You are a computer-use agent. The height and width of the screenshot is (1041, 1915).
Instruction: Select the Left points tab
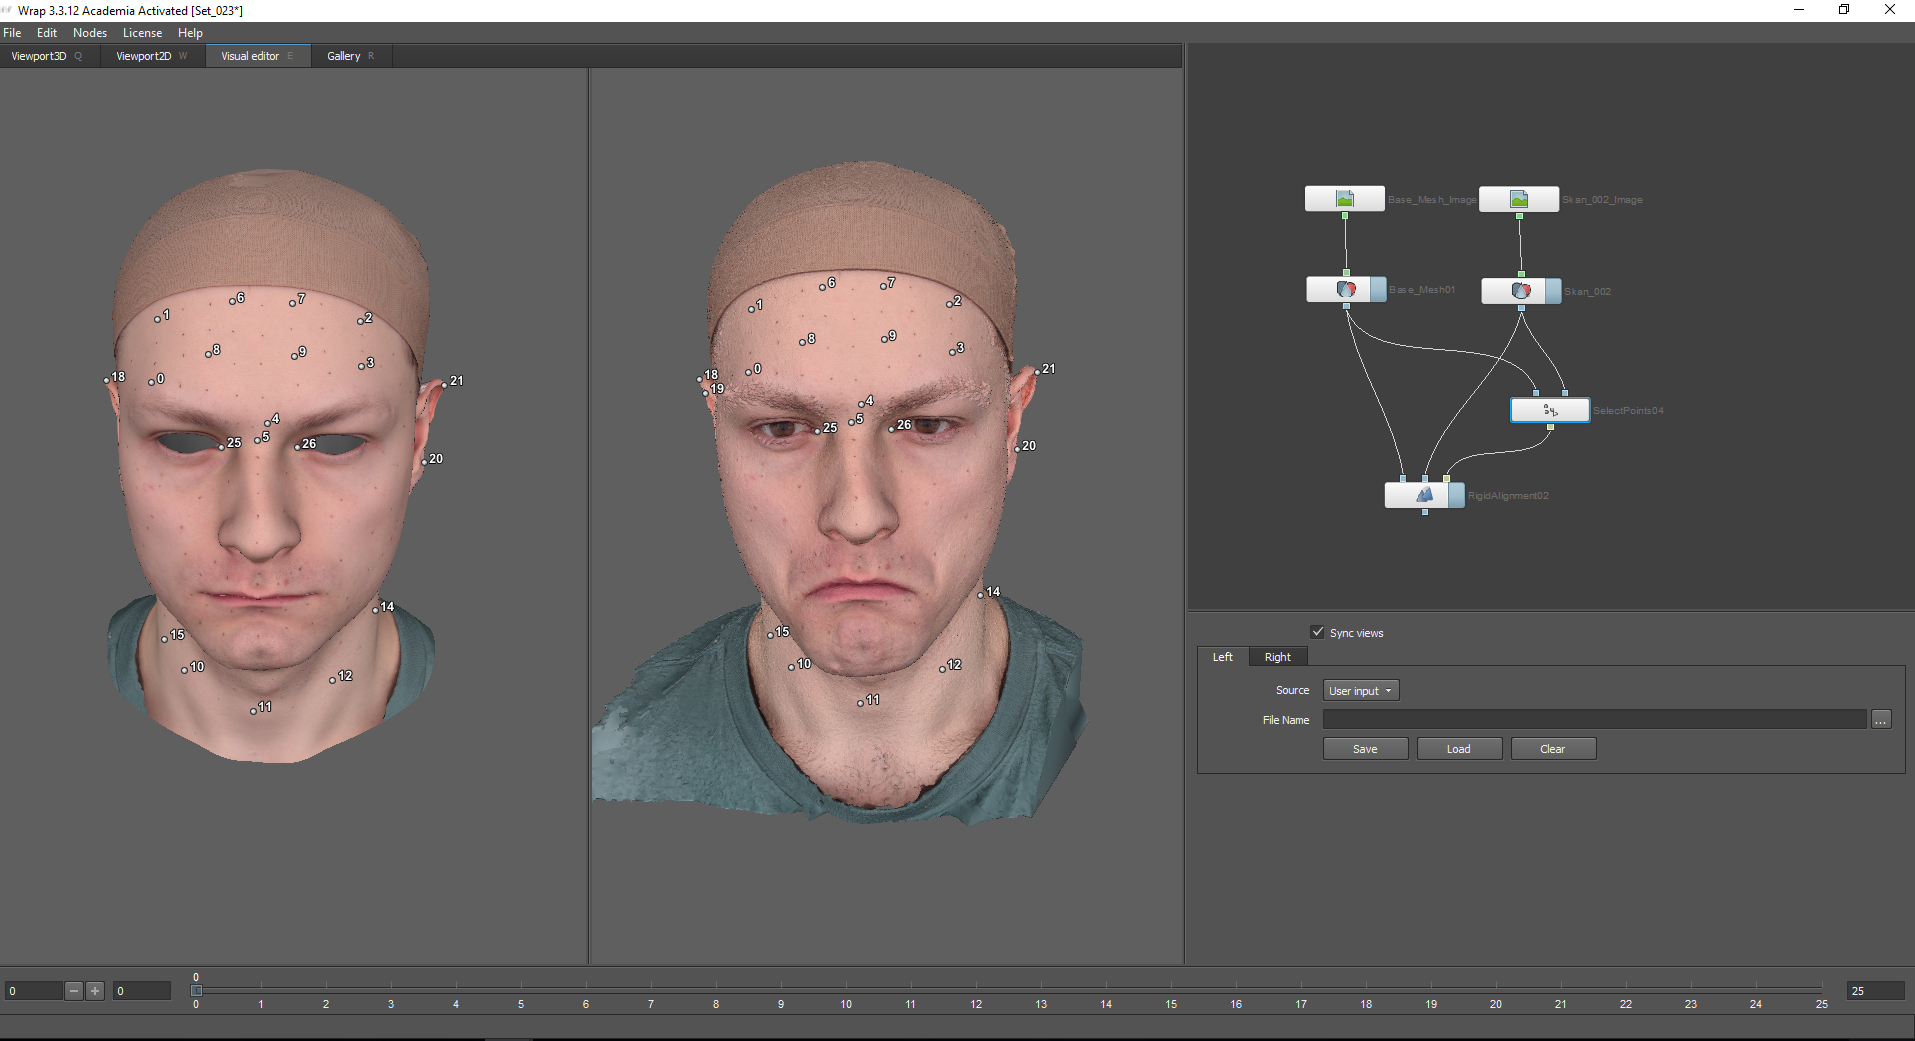click(x=1223, y=657)
